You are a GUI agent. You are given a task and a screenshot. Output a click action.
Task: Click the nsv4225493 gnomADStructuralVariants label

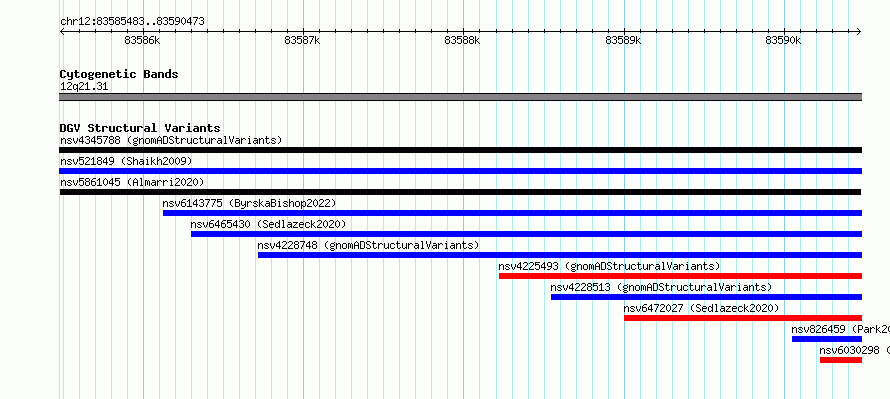click(x=610, y=266)
